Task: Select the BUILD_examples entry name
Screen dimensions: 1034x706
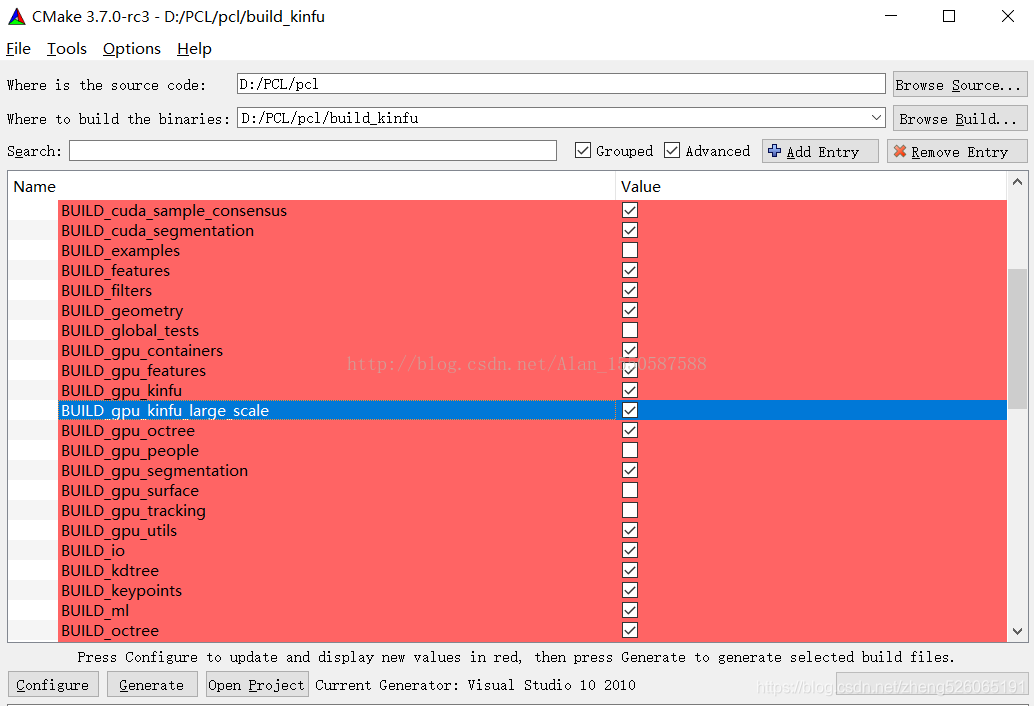Action: point(120,250)
